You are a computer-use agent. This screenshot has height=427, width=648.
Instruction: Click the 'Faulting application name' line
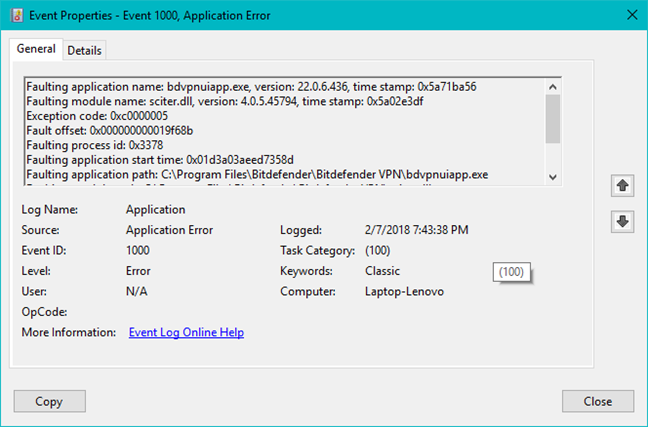[251, 87]
